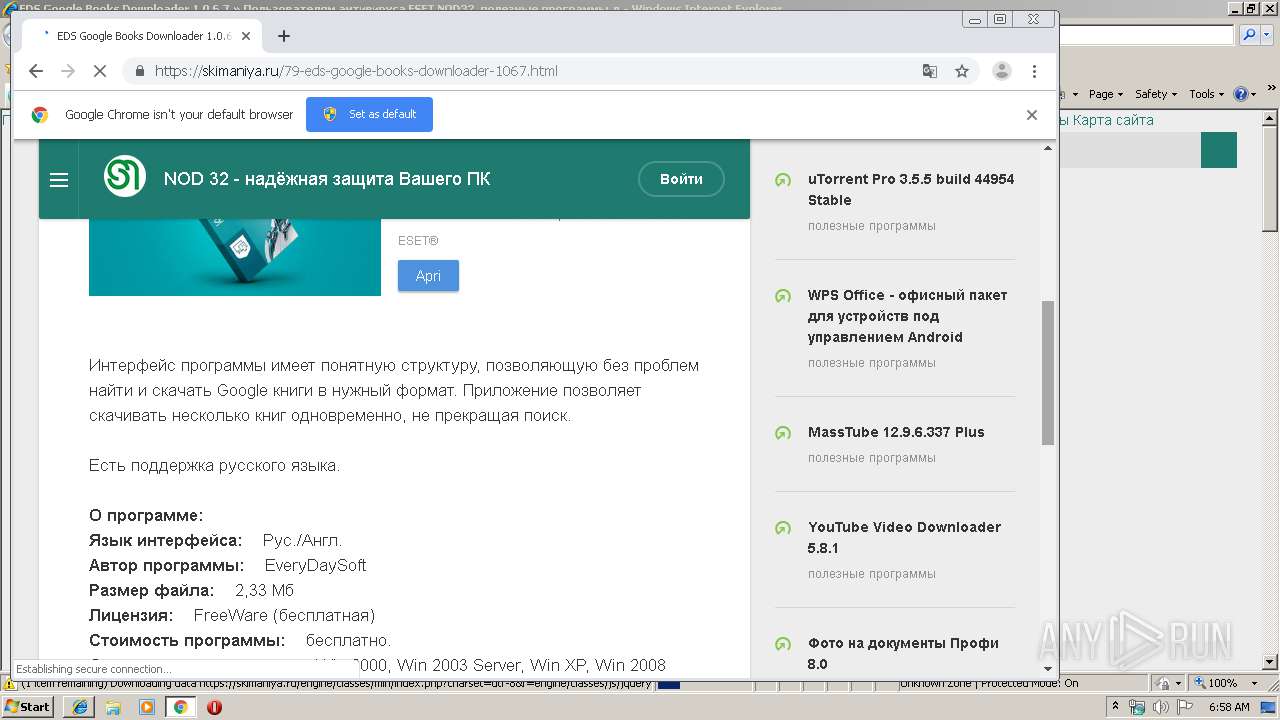Open Карта сайта link in IE window

tap(1113, 120)
